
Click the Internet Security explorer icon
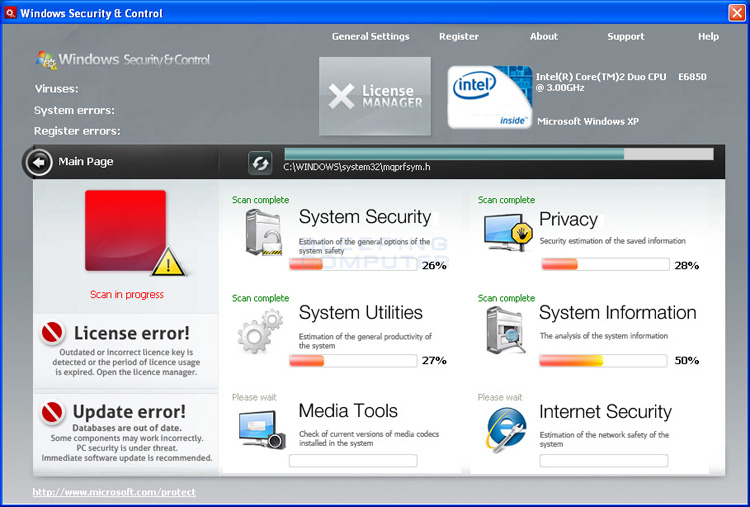[507, 430]
